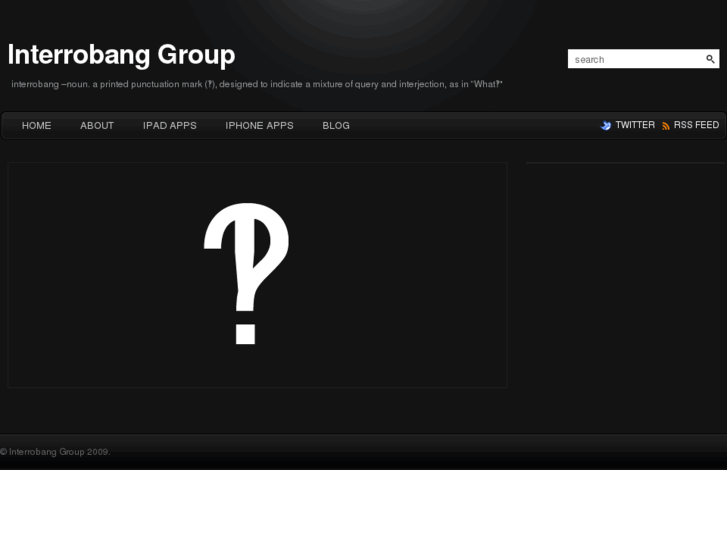Click the large interrobang logo image

click(247, 274)
